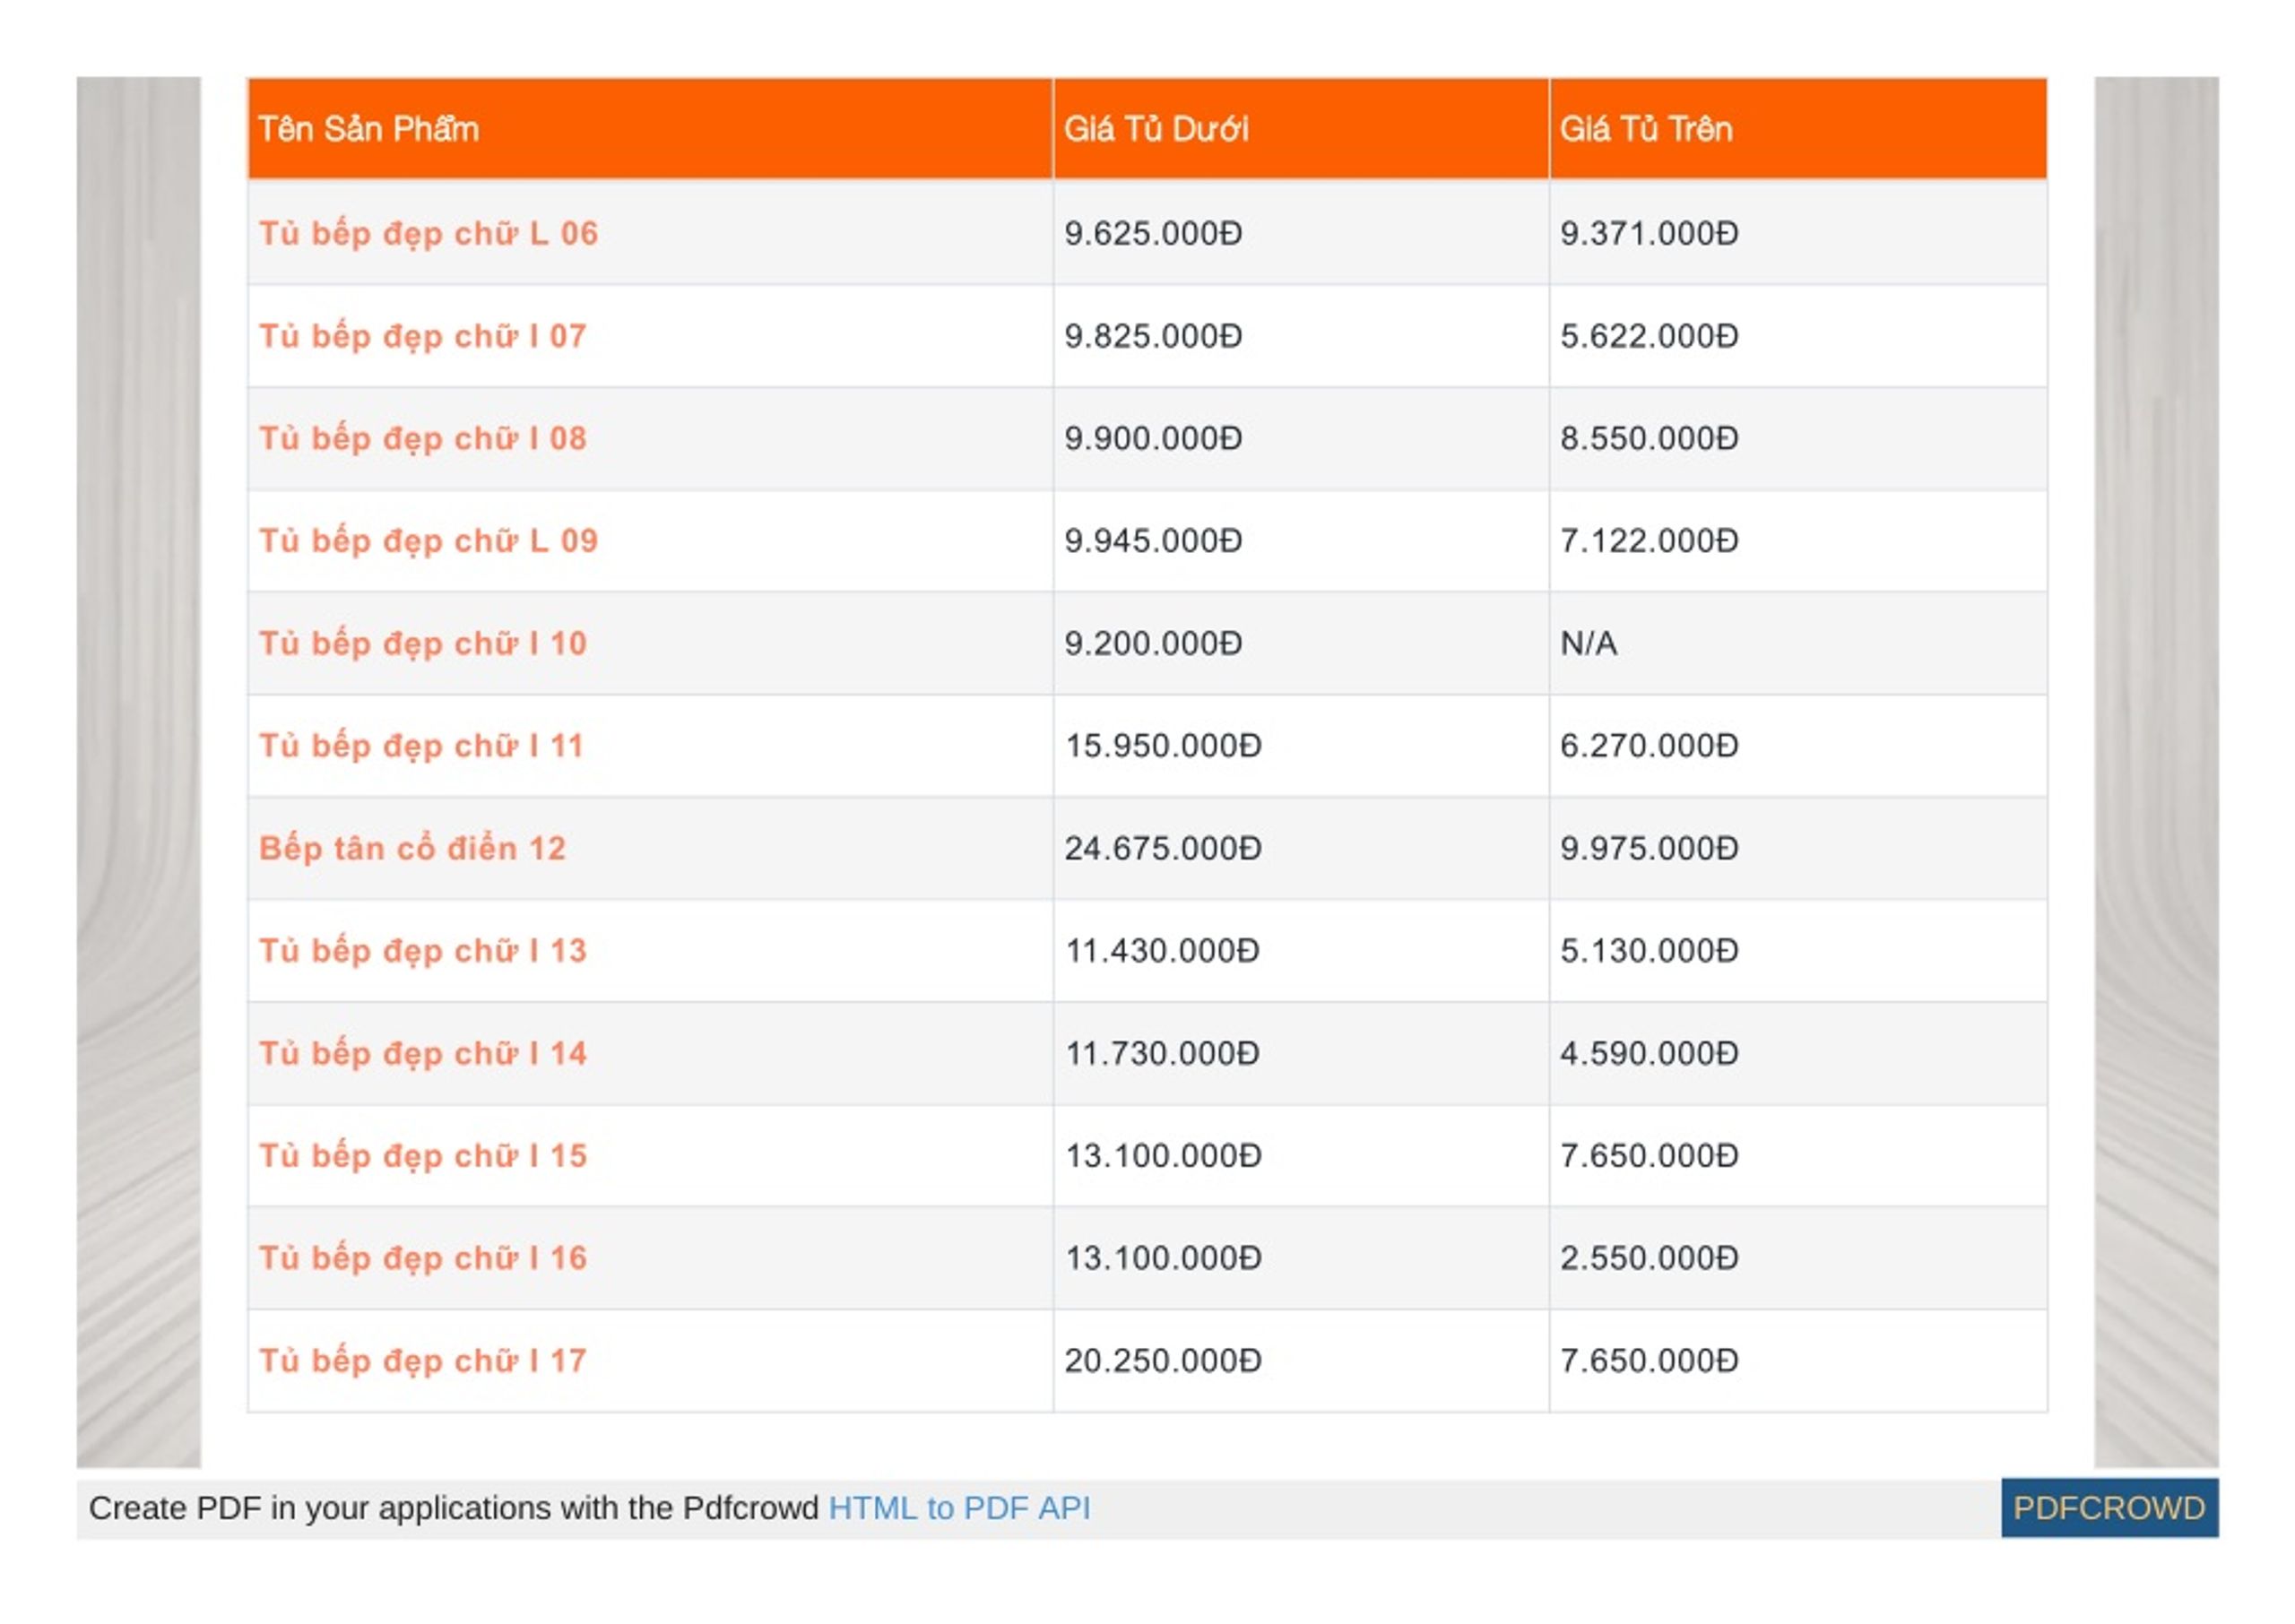
Task: Select price 11.730.000Đ
Action: pyautogui.click(x=1162, y=1054)
